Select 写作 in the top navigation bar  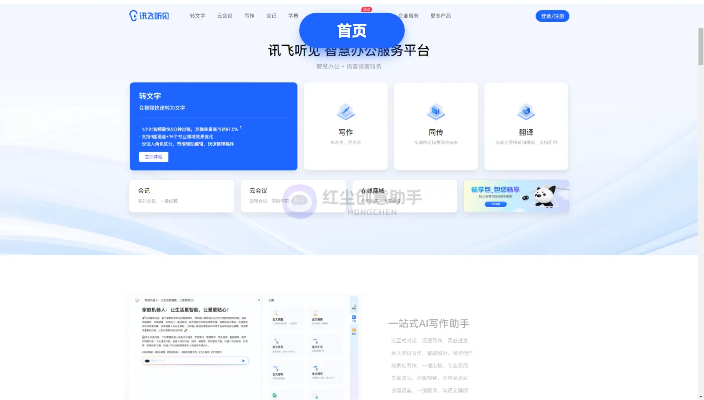pos(249,16)
